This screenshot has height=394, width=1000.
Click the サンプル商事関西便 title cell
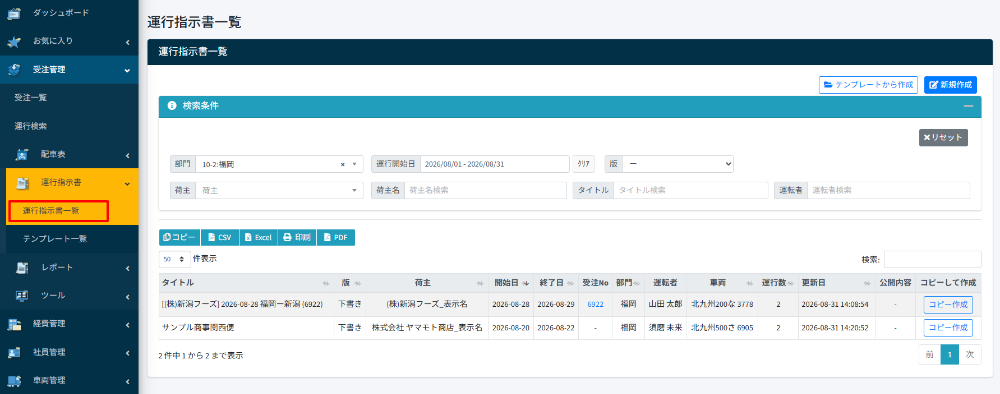[246, 328]
